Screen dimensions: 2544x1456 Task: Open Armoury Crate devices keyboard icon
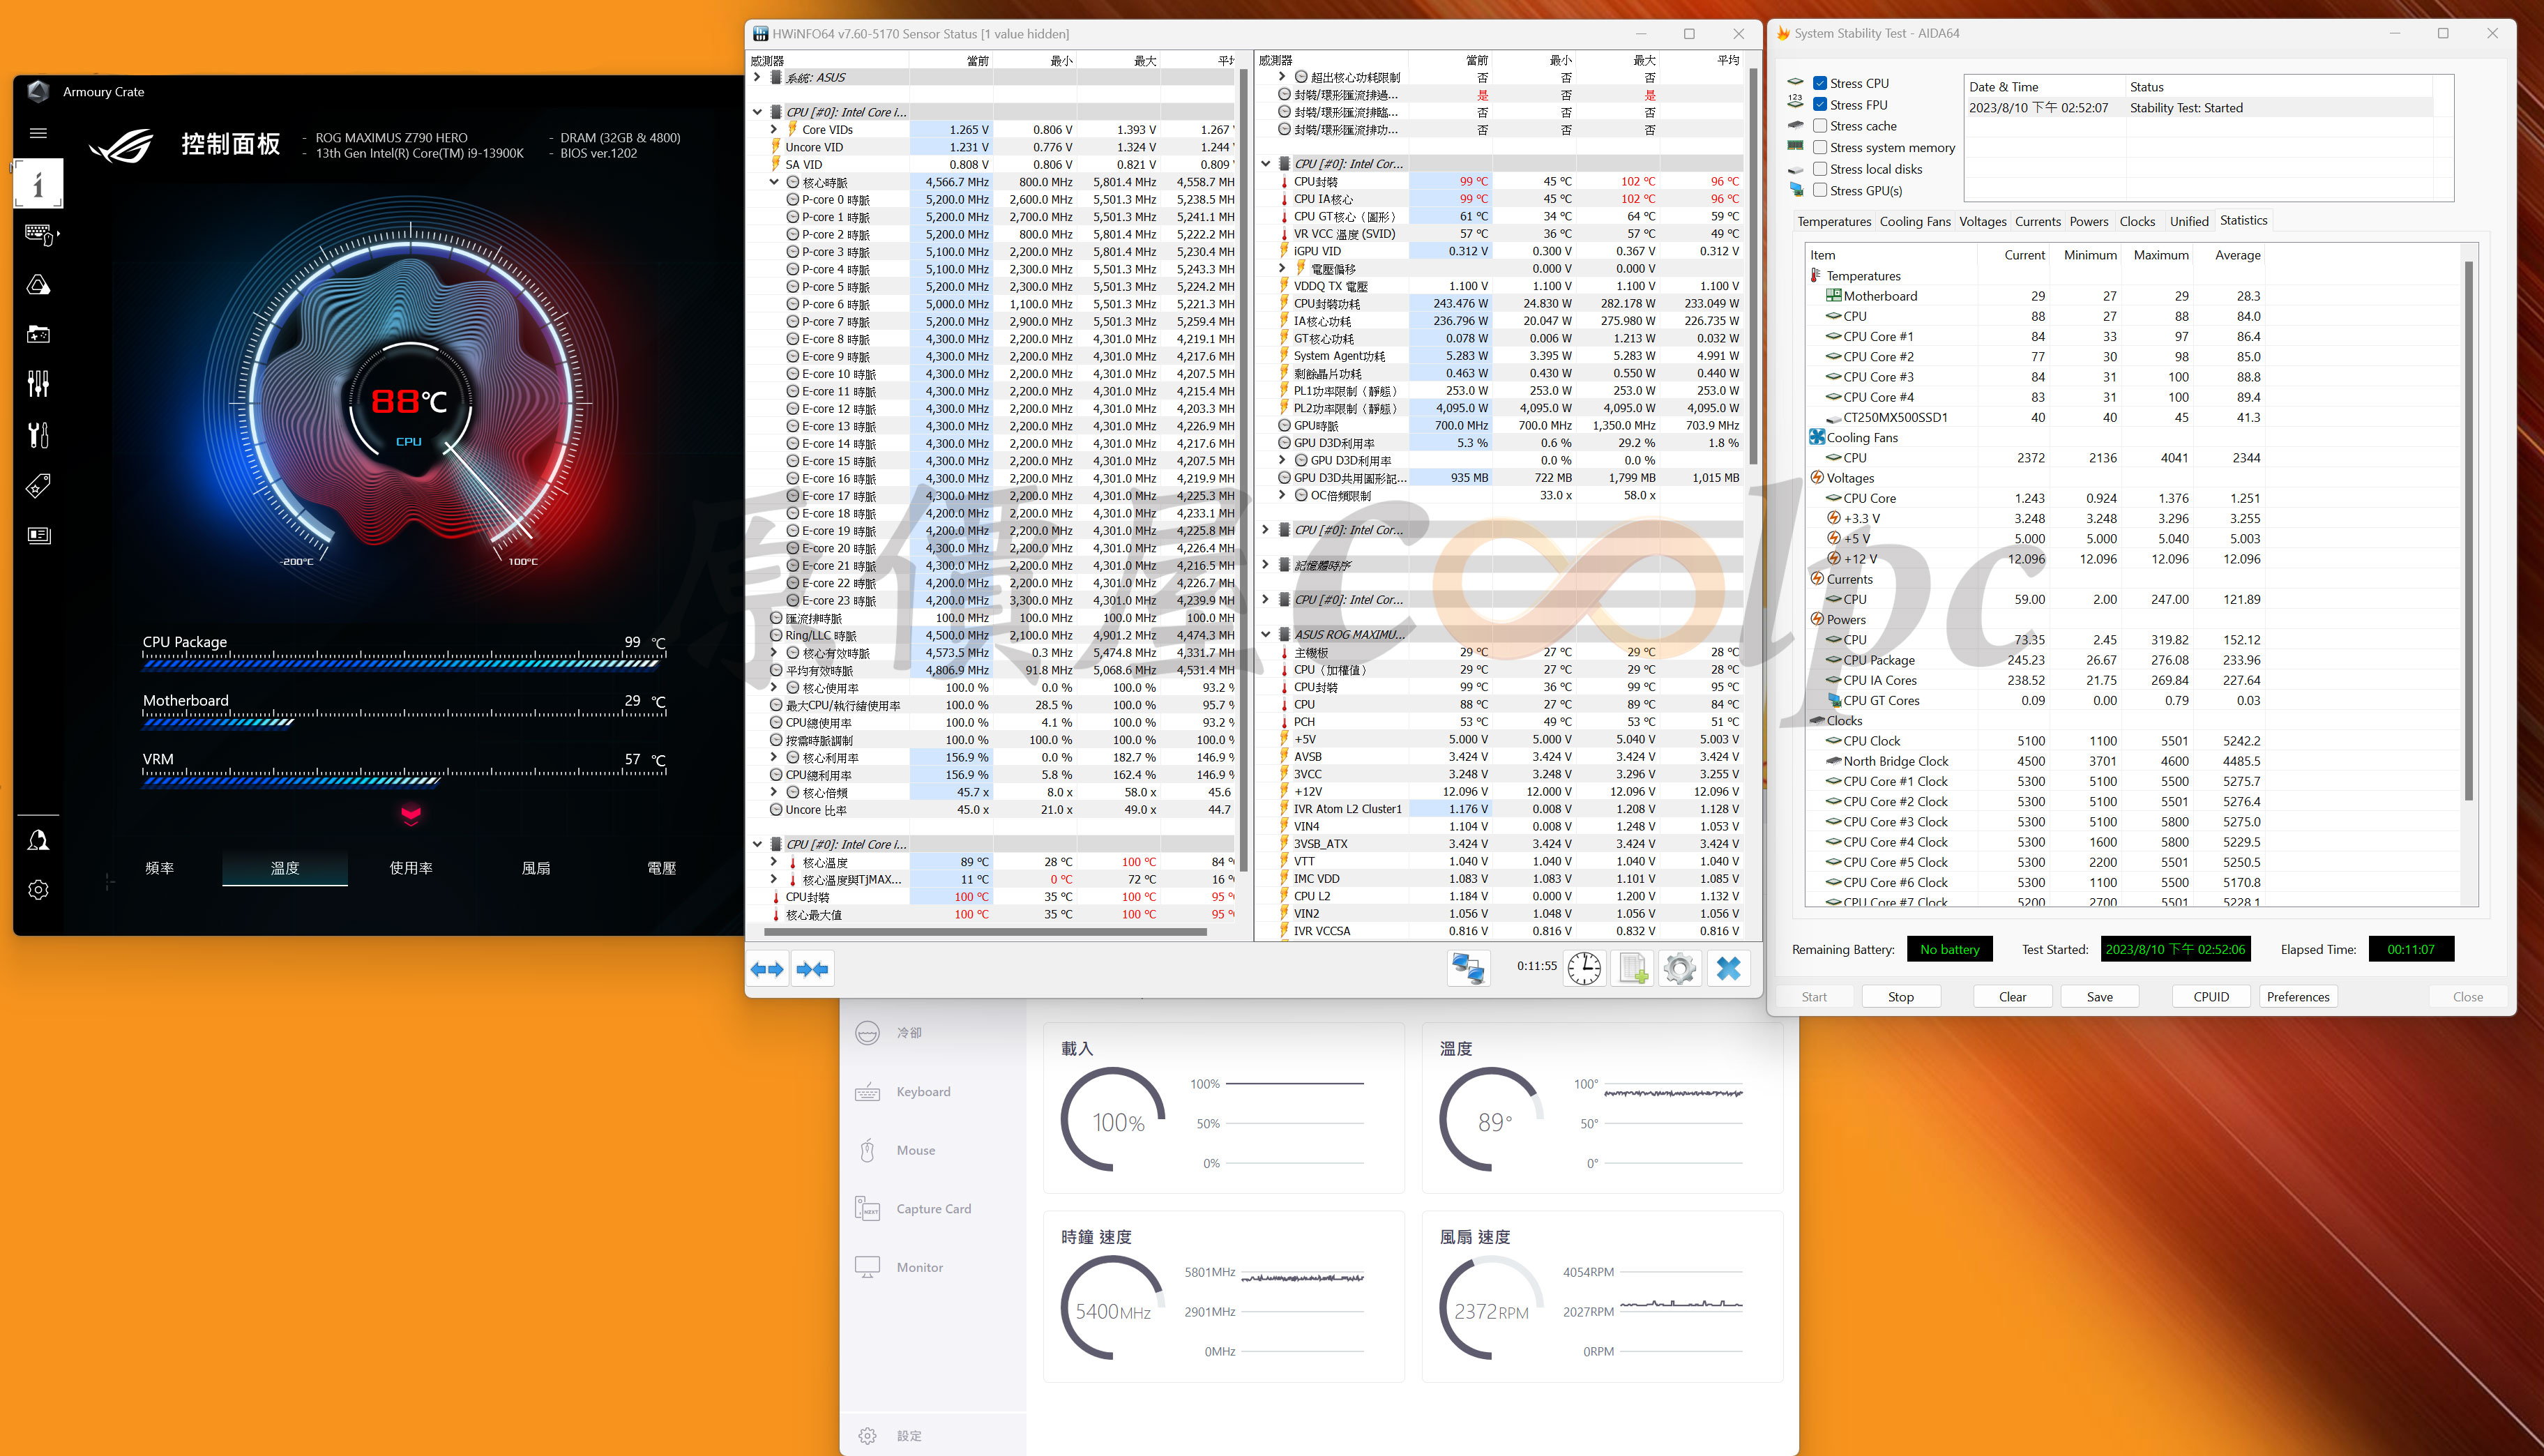click(40, 235)
